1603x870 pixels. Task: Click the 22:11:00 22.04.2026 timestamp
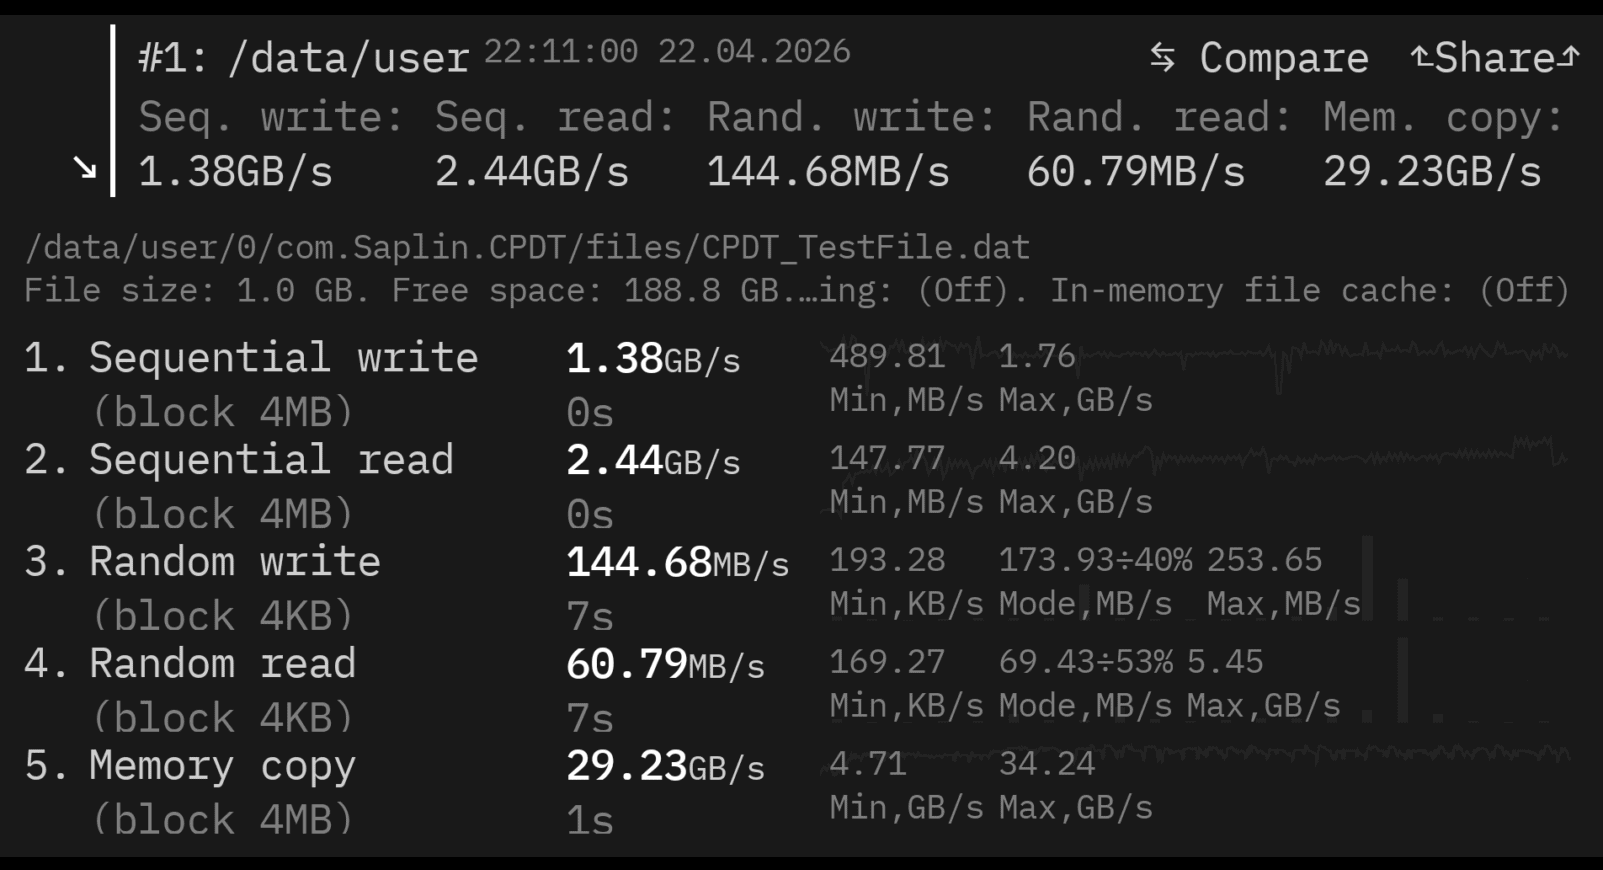pos(667,51)
